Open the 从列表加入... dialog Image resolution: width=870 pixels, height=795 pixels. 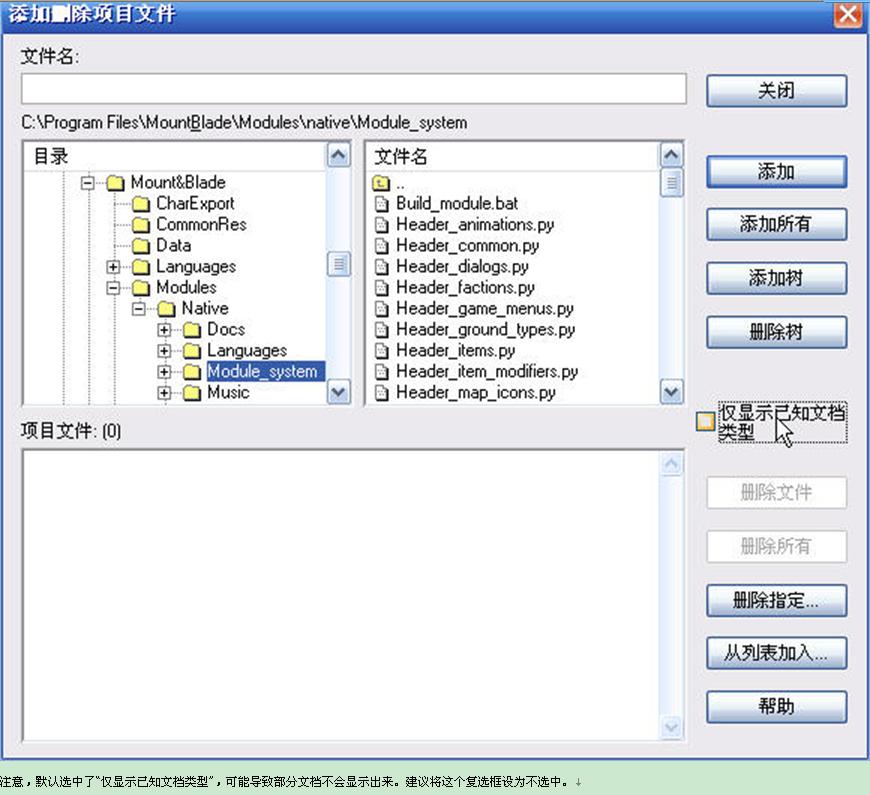pos(776,654)
